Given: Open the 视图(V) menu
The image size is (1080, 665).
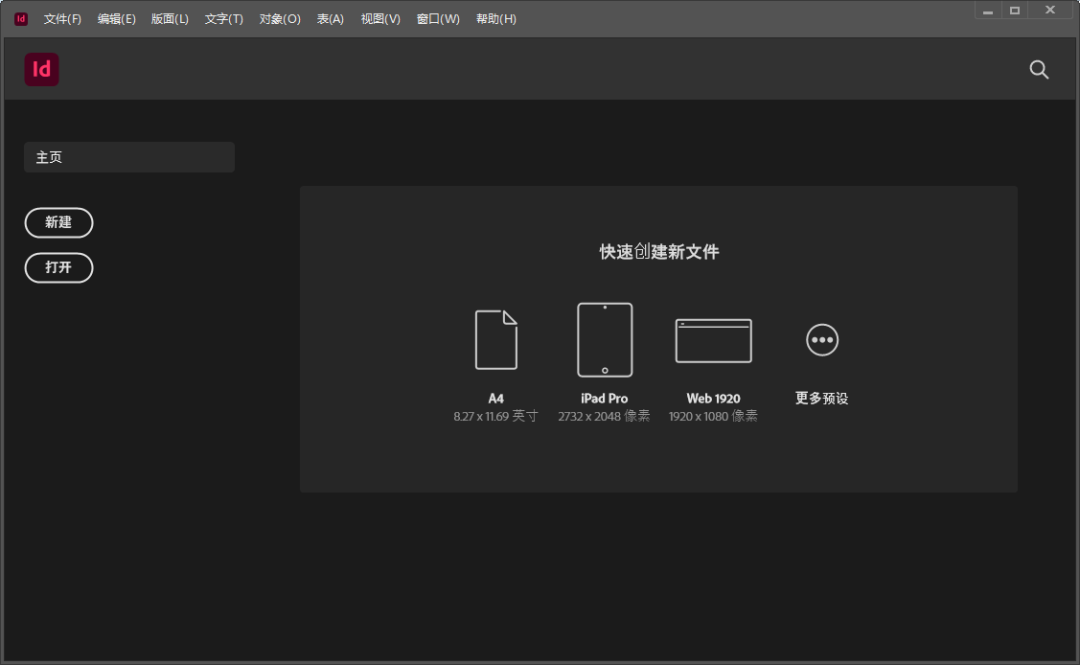Looking at the screenshot, I should (x=380, y=19).
